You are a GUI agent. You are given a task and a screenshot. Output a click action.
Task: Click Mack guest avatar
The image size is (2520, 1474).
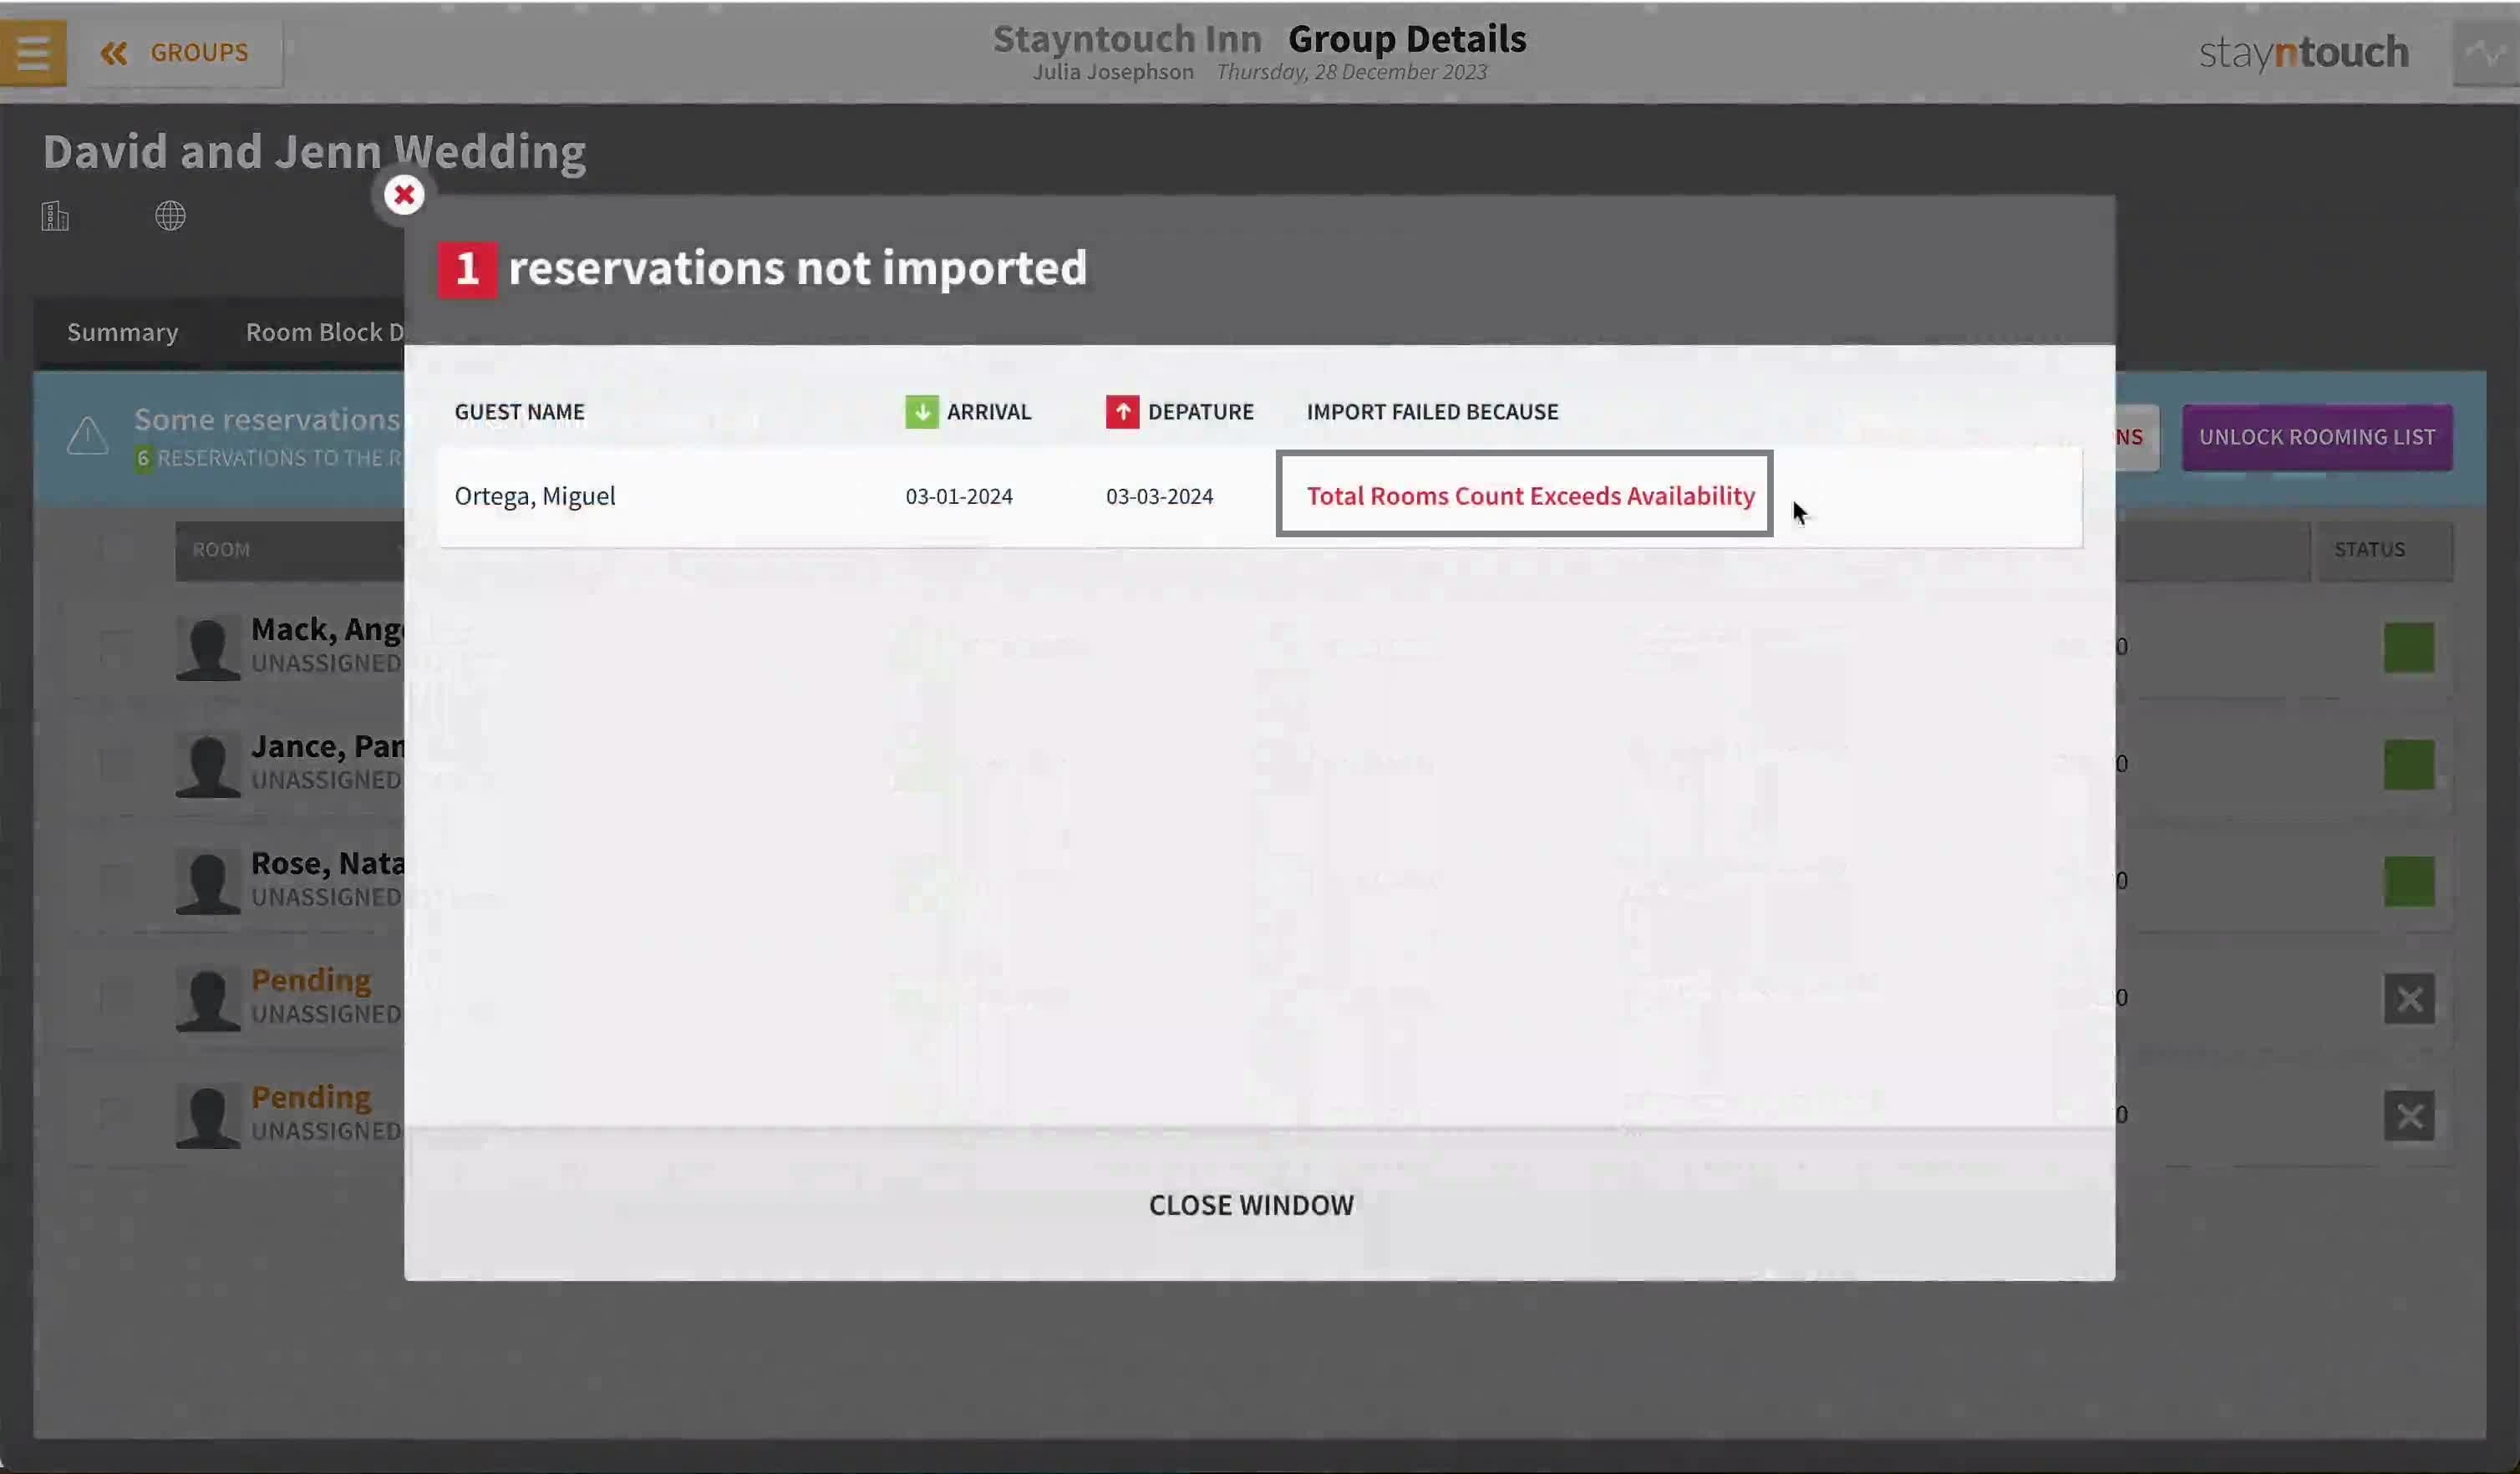(208, 648)
